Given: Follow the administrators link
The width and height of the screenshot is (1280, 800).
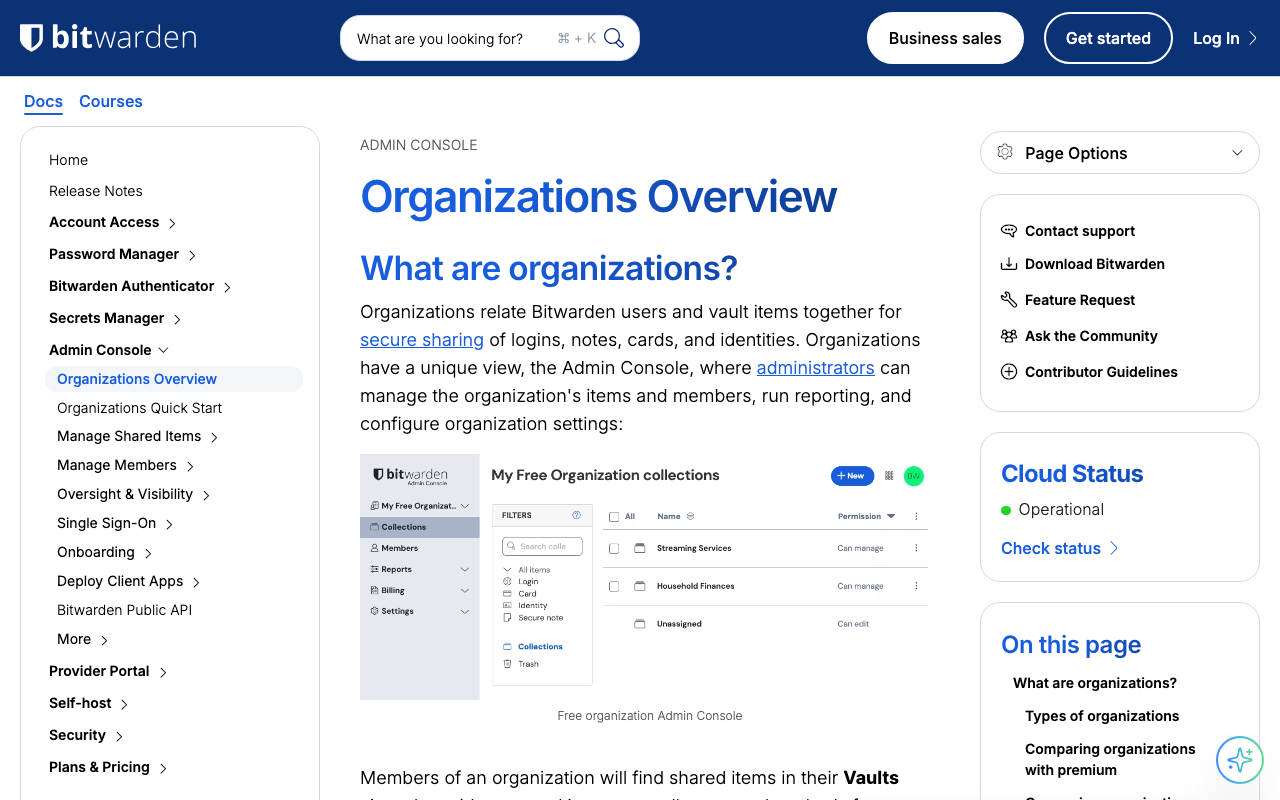Looking at the screenshot, I should (815, 368).
